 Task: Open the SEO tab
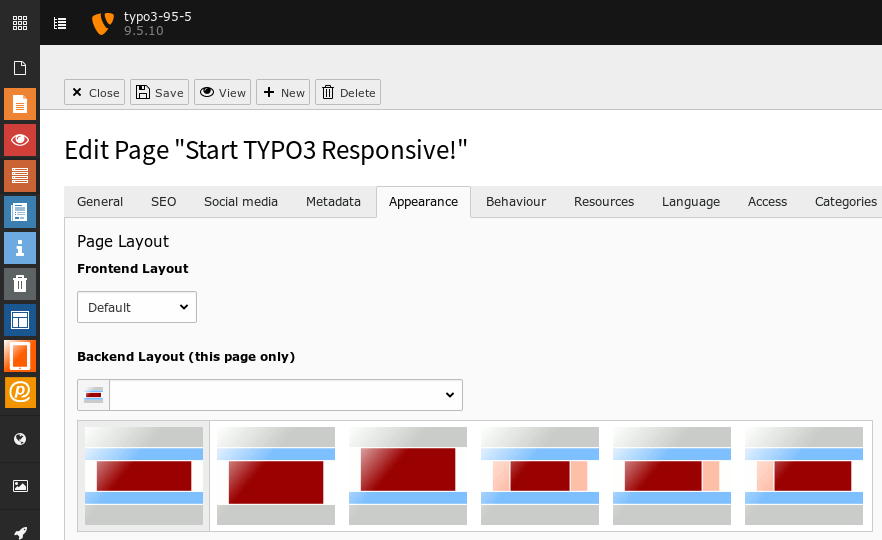tap(163, 202)
